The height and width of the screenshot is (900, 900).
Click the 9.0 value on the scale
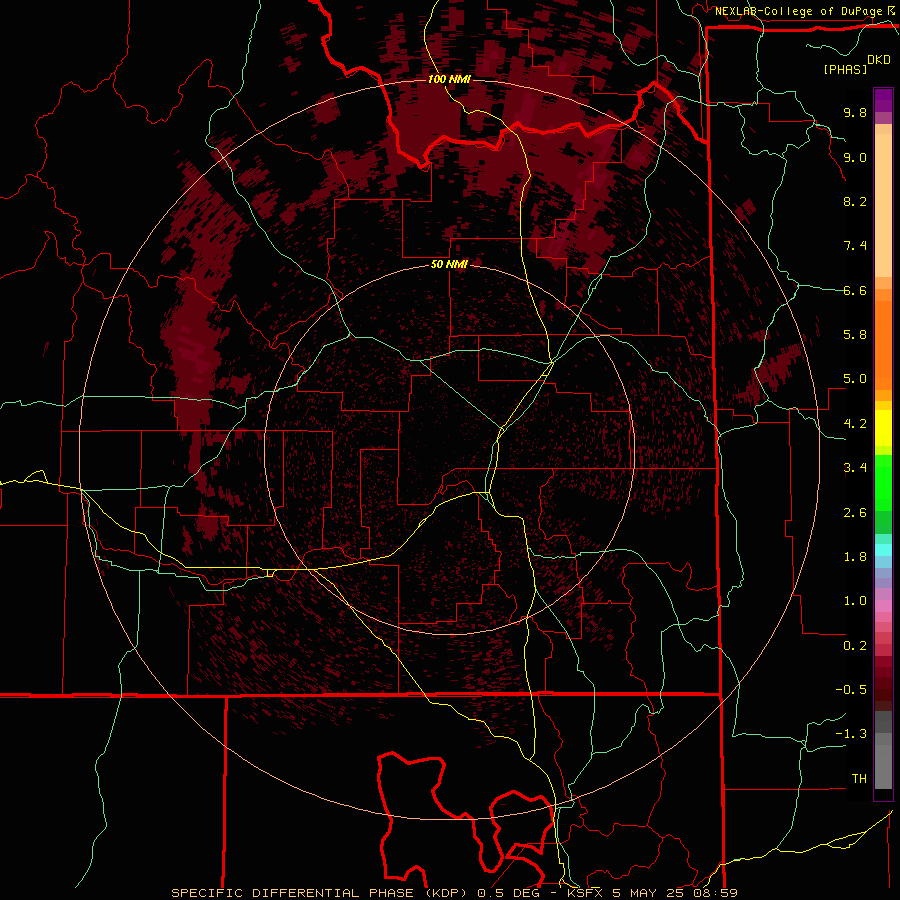click(855, 157)
